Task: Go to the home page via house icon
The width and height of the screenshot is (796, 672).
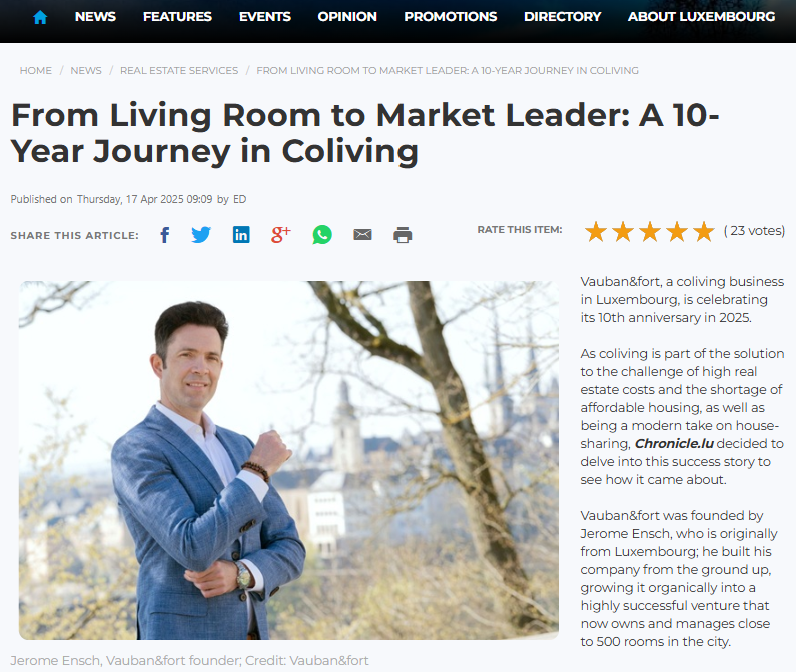Action: tap(40, 17)
